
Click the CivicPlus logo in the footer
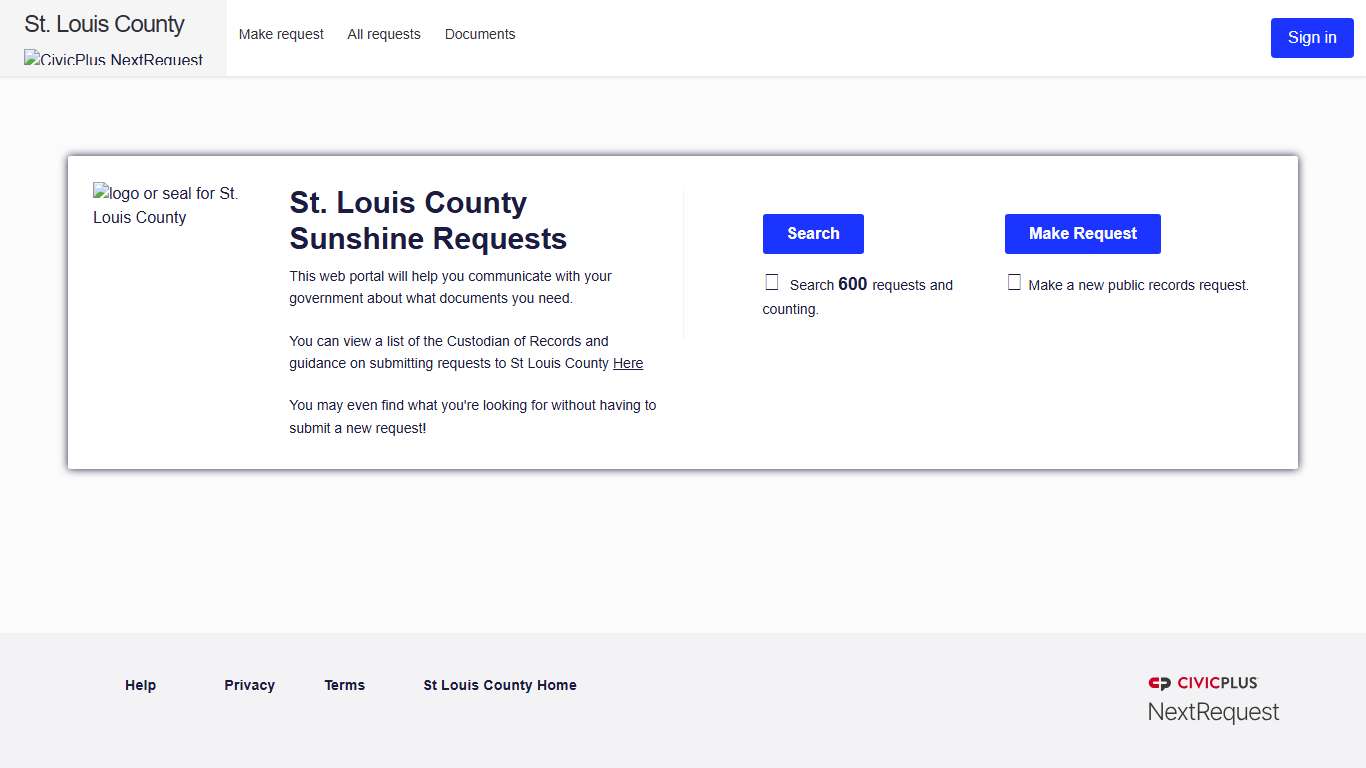pyautogui.click(x=1202, y=683)
